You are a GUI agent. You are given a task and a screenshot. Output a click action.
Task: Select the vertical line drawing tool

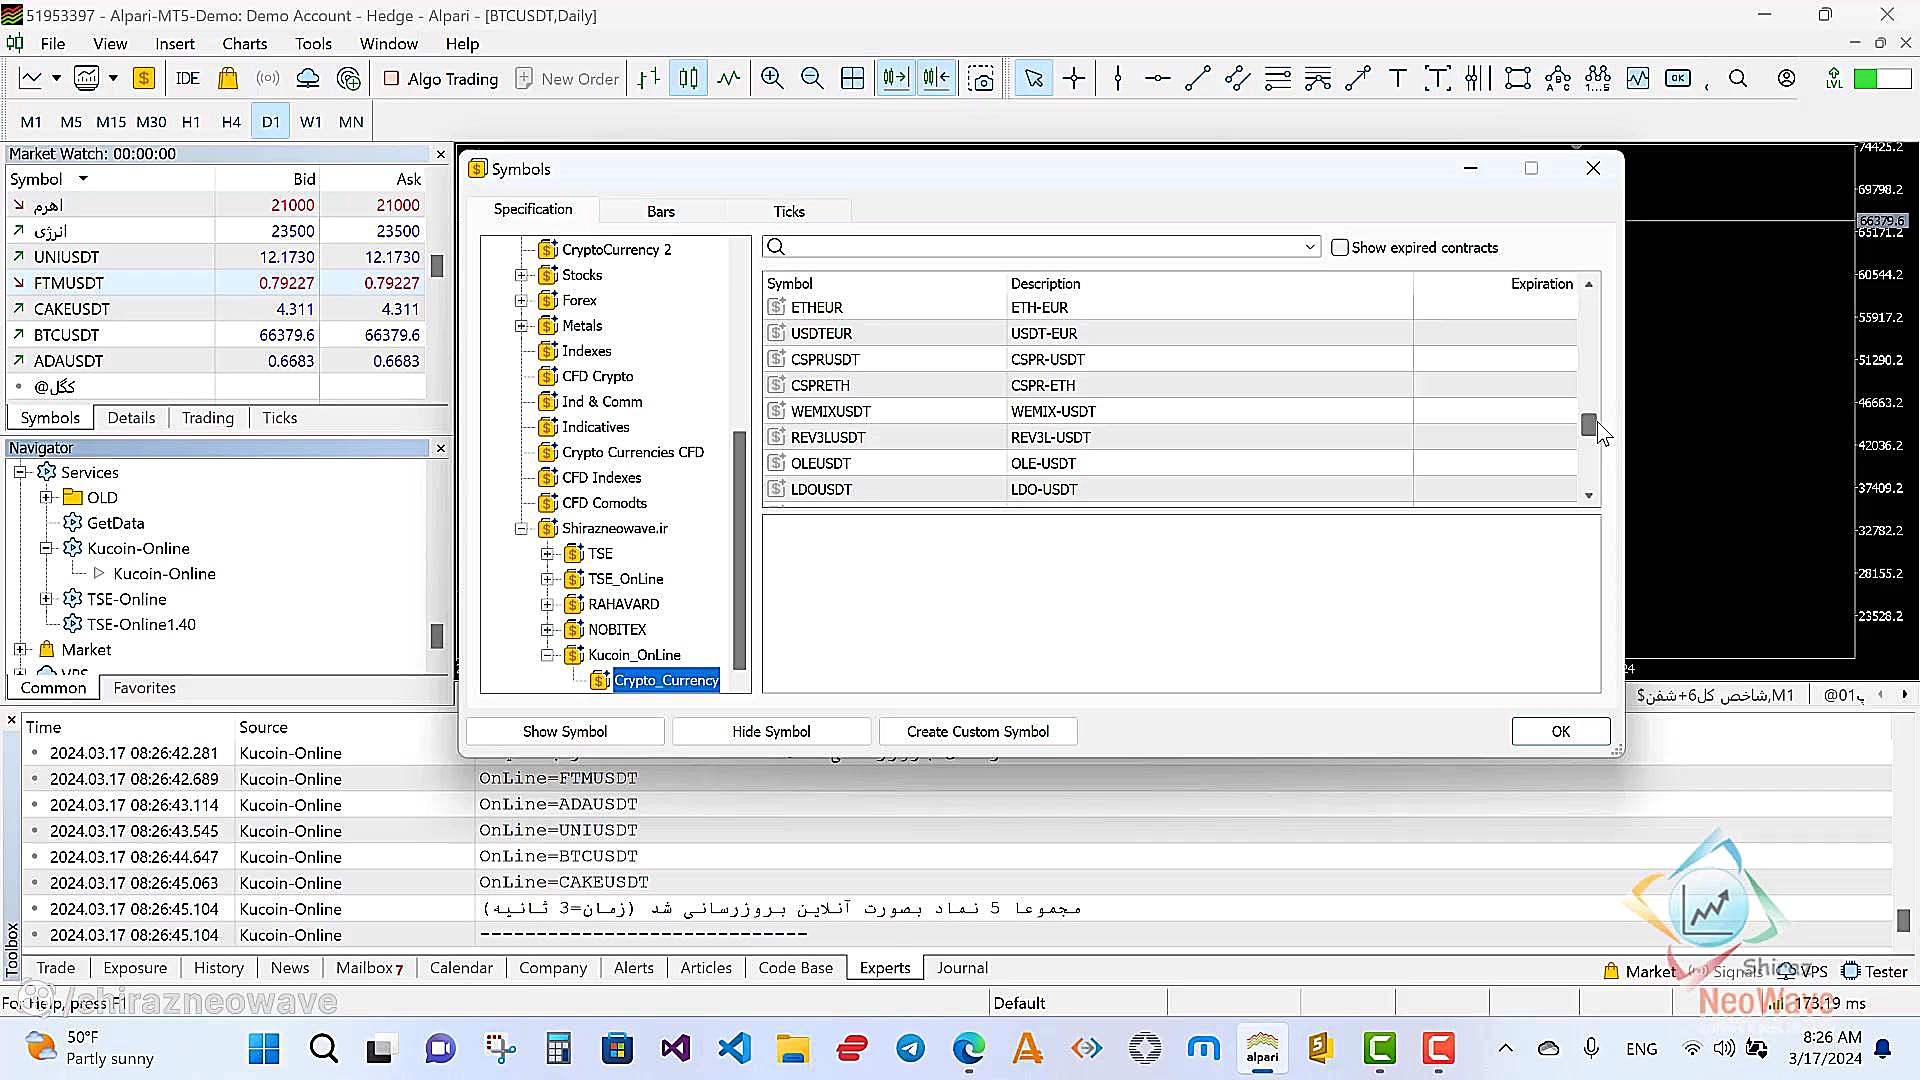pyautogui.click(x=1118, y=78)
